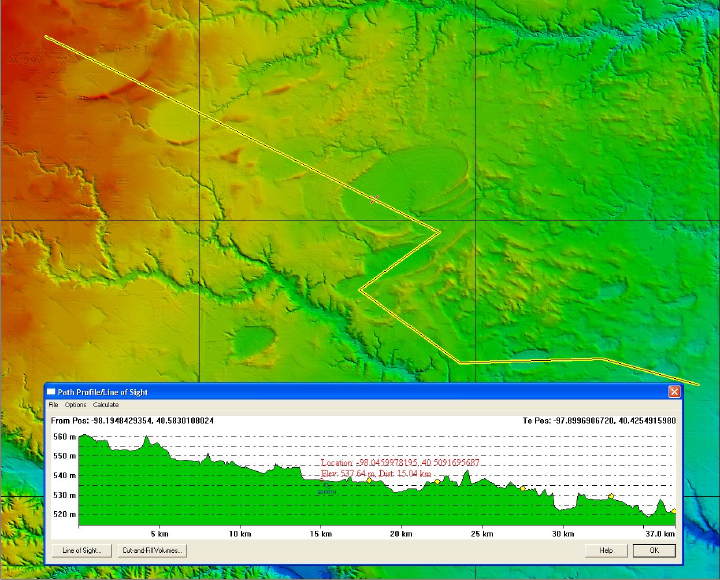This screenshot has height=580, width=720.
Task: Click the yellow marker at the profile's 37 km end
Action: coord(674,511)
